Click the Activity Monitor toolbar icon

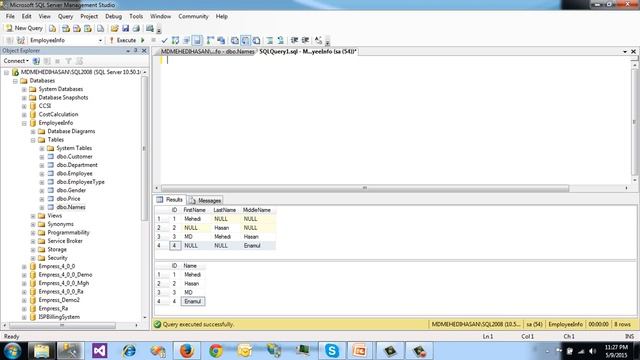click(x=150, y=28)
